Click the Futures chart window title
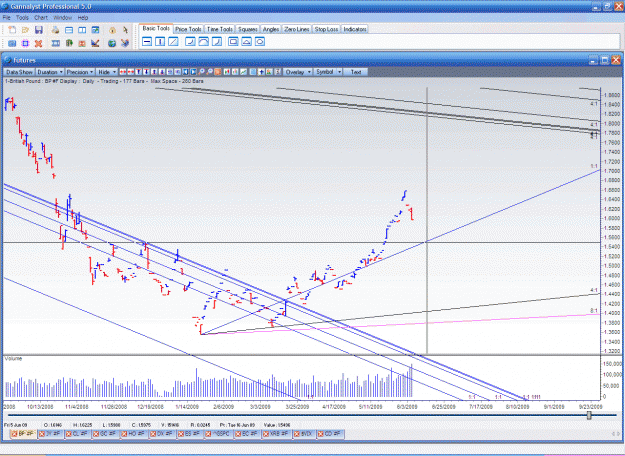Screen dimensions: 625x456 pyautogui.click(x=25, y=60)
